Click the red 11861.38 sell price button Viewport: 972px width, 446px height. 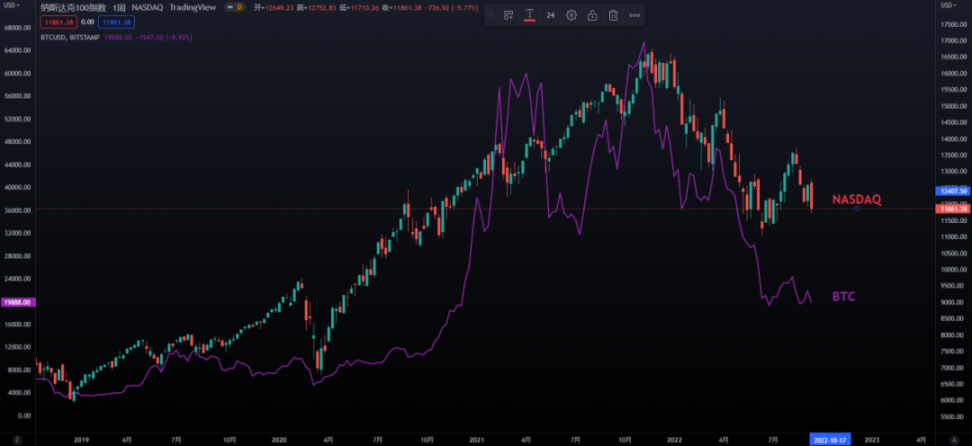57,21
